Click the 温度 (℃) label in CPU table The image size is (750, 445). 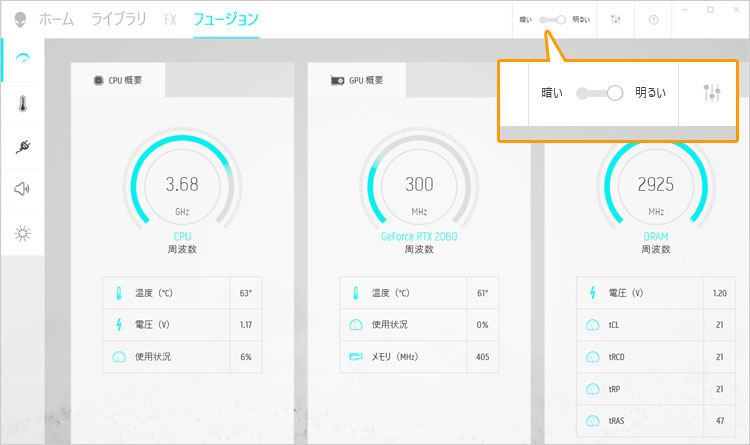pos(154,293)
